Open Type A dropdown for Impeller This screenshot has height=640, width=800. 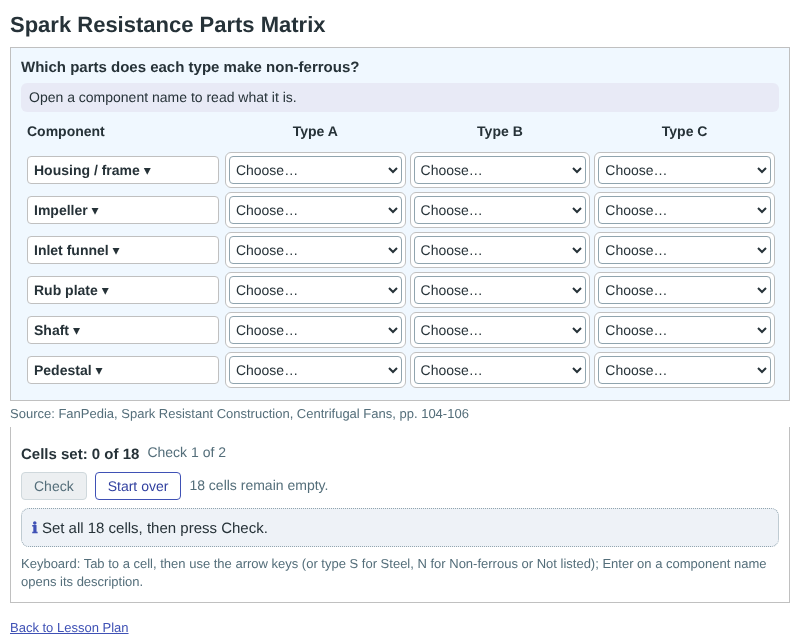pos(315,210)
